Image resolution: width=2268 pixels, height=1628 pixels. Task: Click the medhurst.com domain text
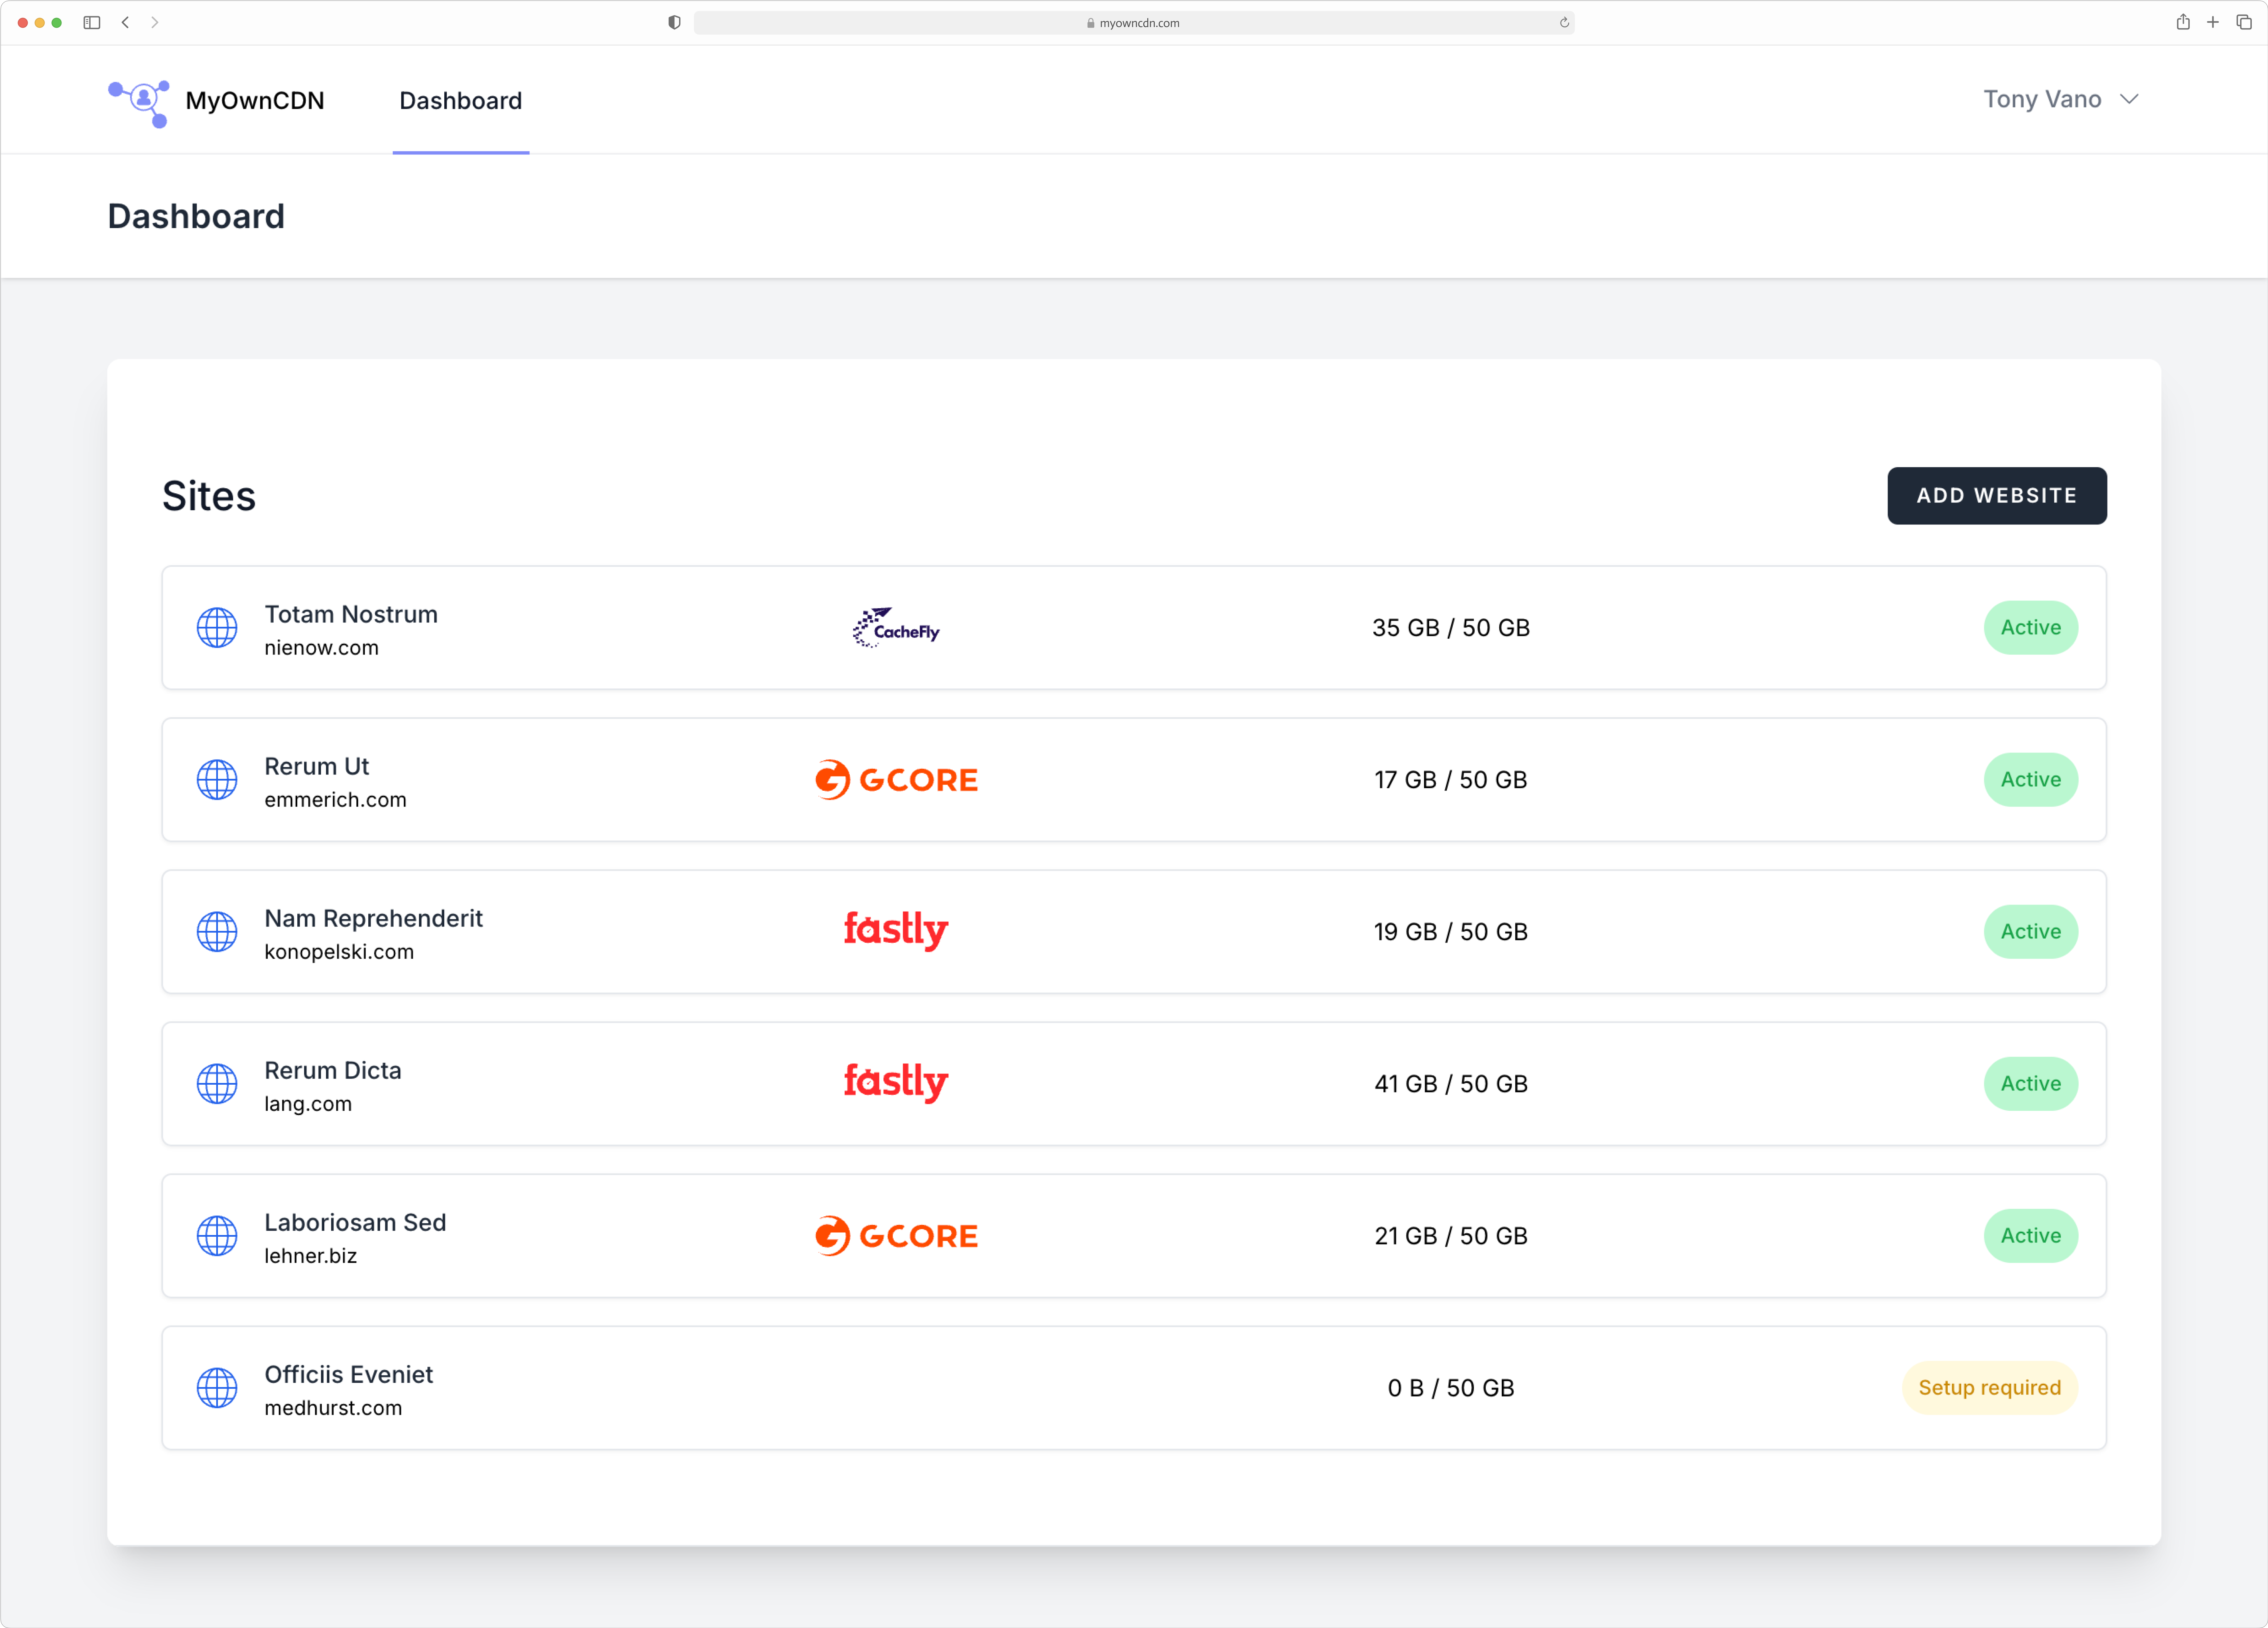click(x=333, y=1408)
